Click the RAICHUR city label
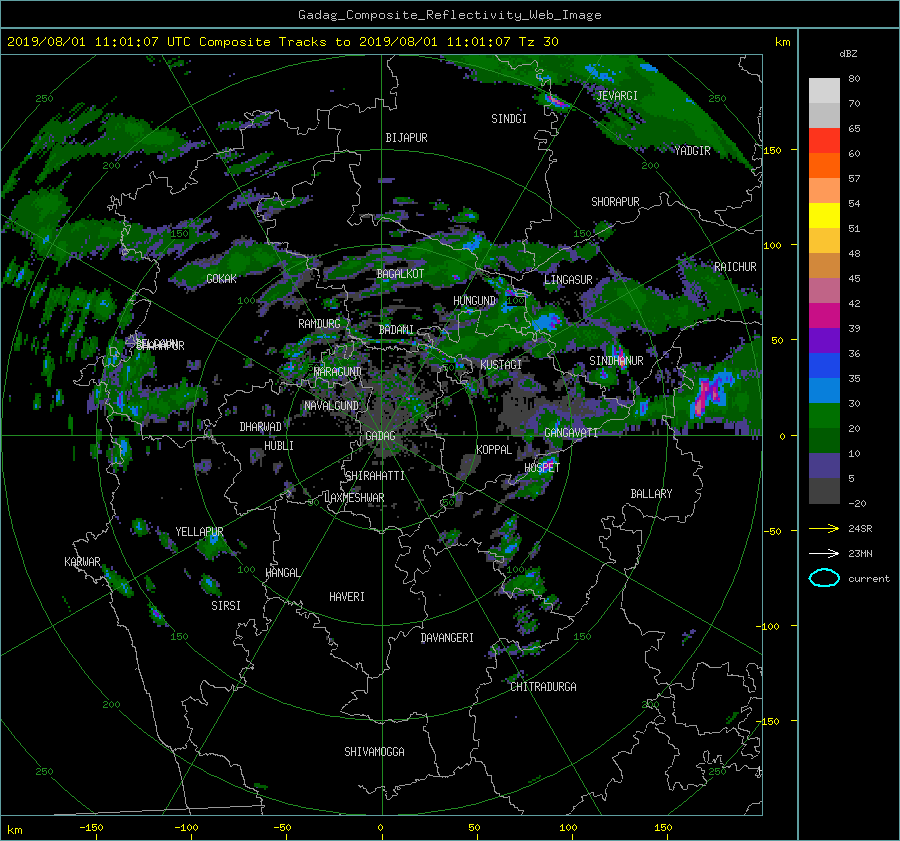The width and height of the screenshot is (900, 841). 735,267
